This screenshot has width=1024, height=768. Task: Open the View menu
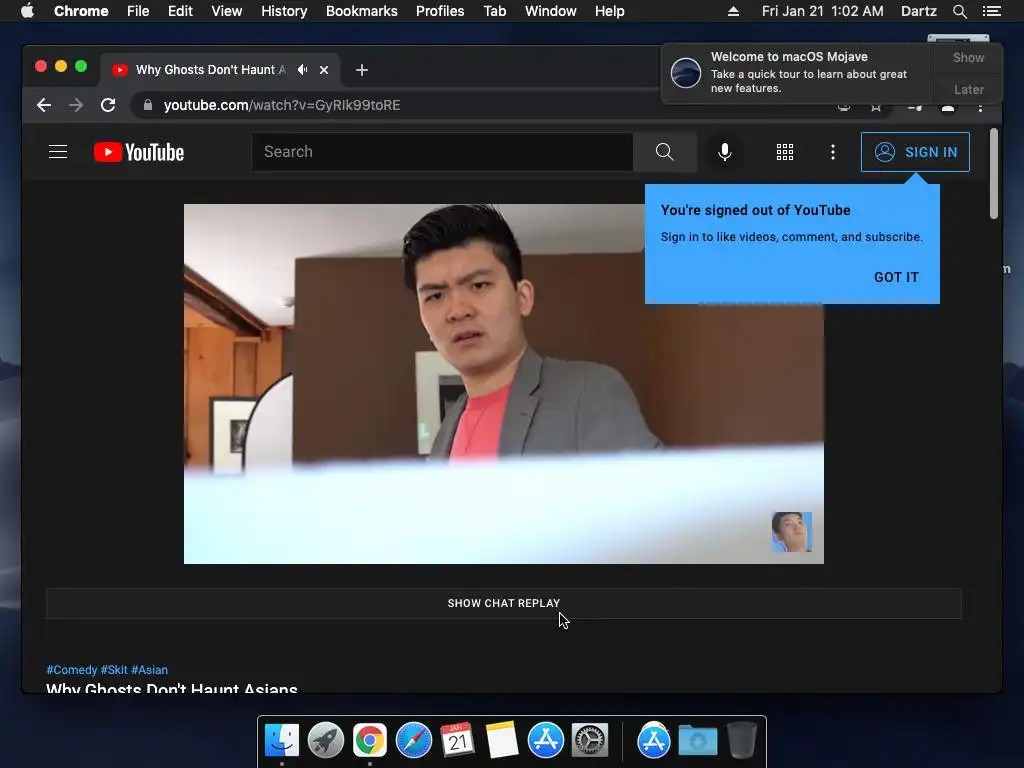227,11
